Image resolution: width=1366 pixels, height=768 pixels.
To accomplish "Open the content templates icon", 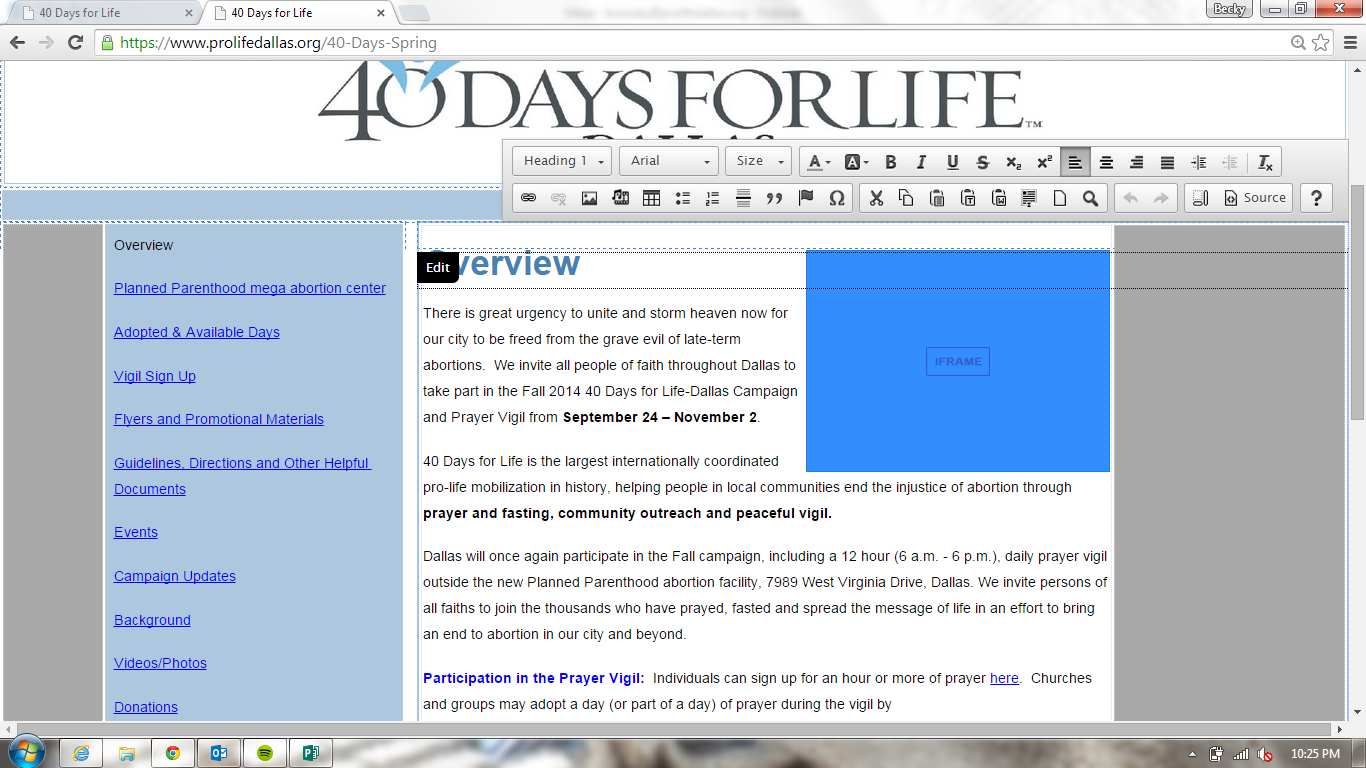I will pyautogui.click(x=1029, y=198).
